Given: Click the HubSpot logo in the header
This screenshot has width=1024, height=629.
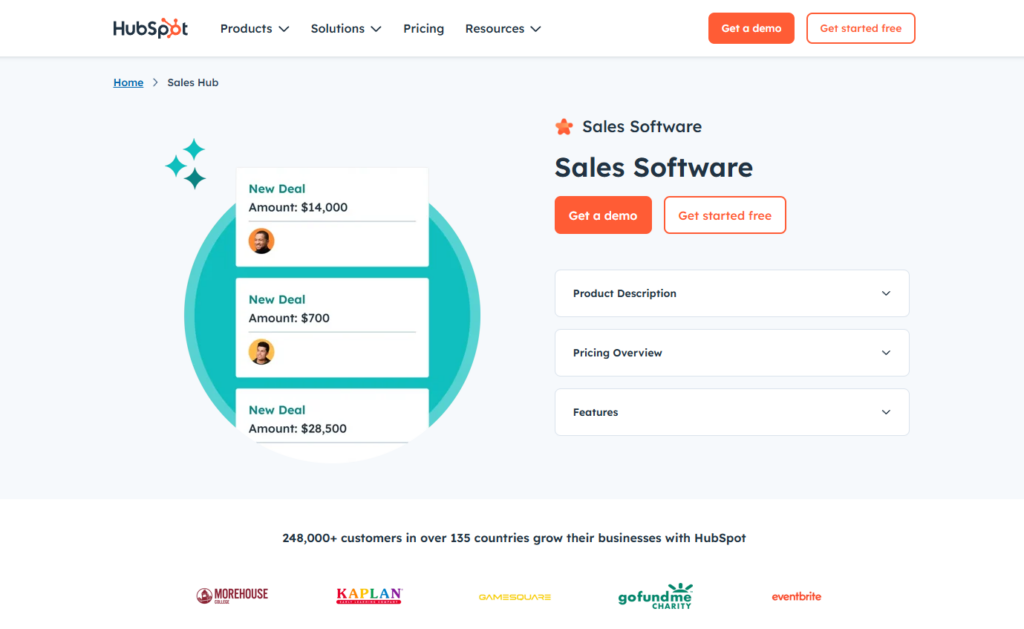Looking at the screenshot, I should tap(150, 28).
